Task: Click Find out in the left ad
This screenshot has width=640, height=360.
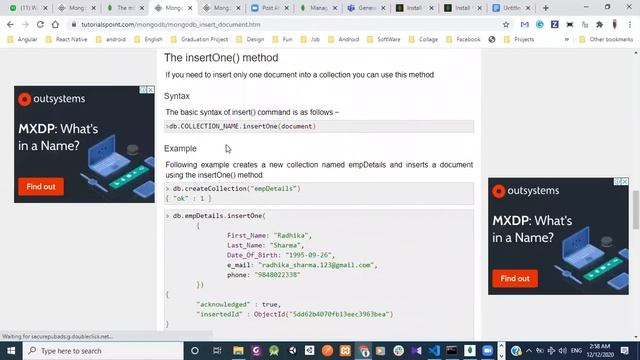Action: pyautogui.click(x=41, y=187)
